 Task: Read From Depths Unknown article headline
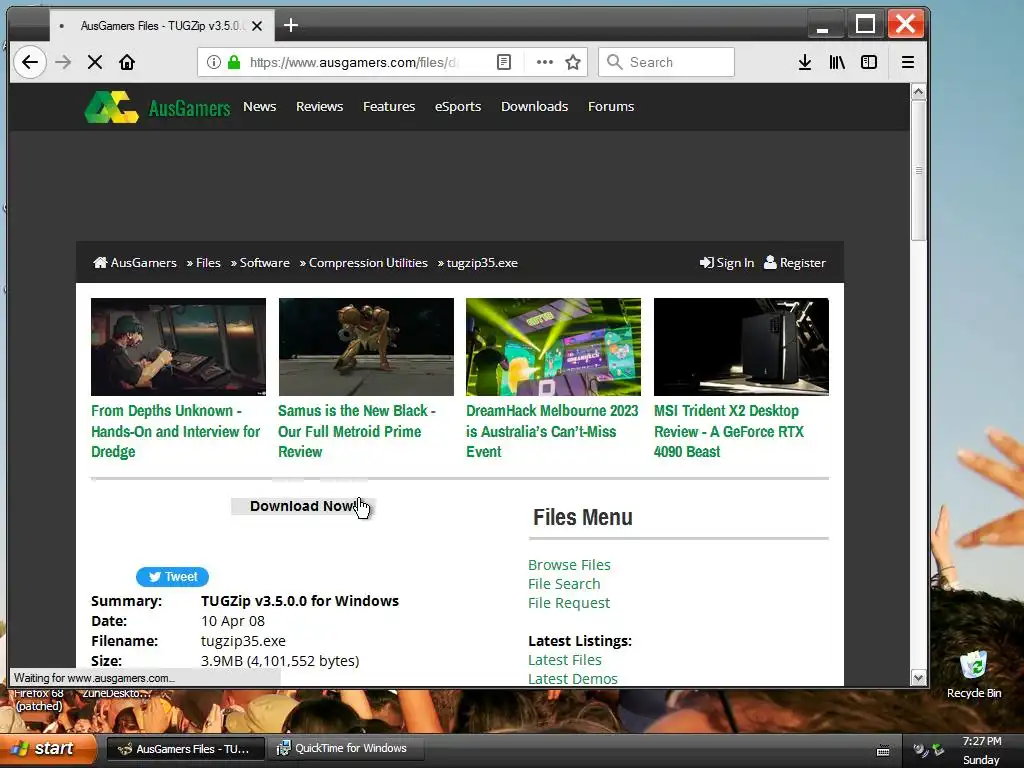click(x=176, y=431)
